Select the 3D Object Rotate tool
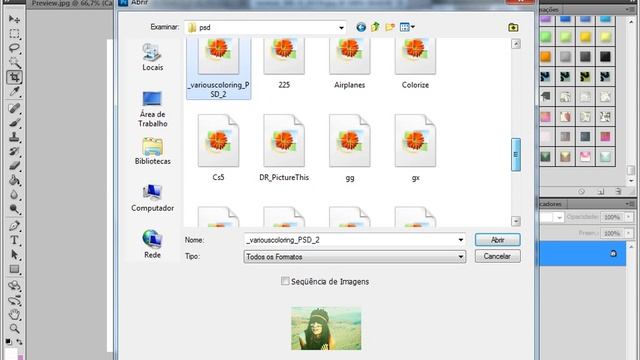 pyautogui.click(x=14, y=285)
